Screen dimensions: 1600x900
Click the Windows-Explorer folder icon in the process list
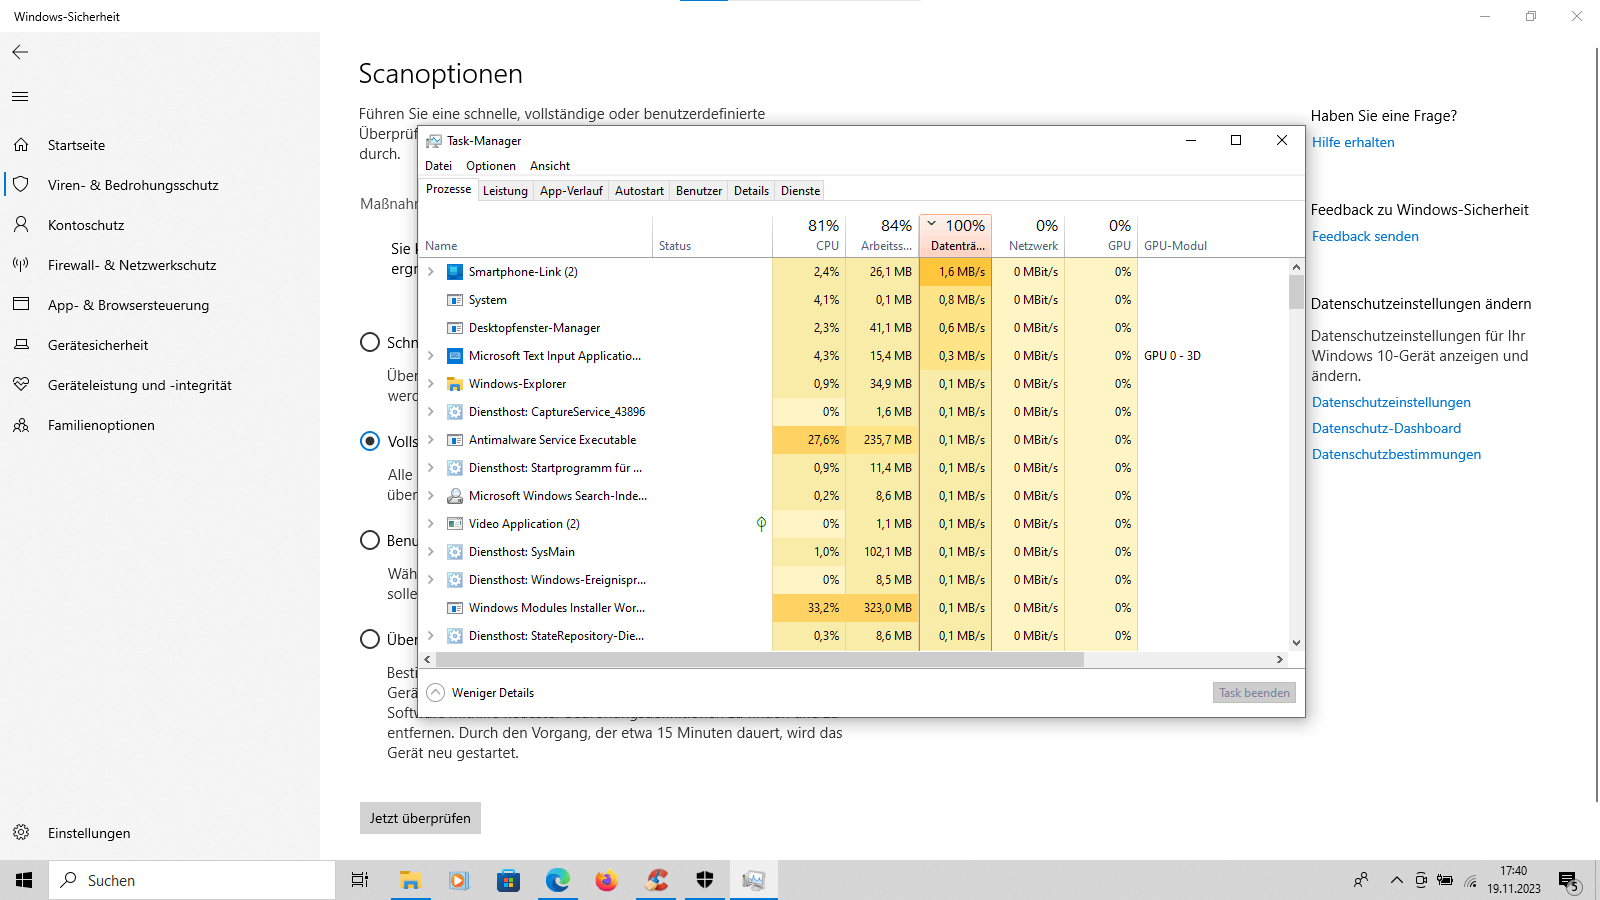pos(455,384)
